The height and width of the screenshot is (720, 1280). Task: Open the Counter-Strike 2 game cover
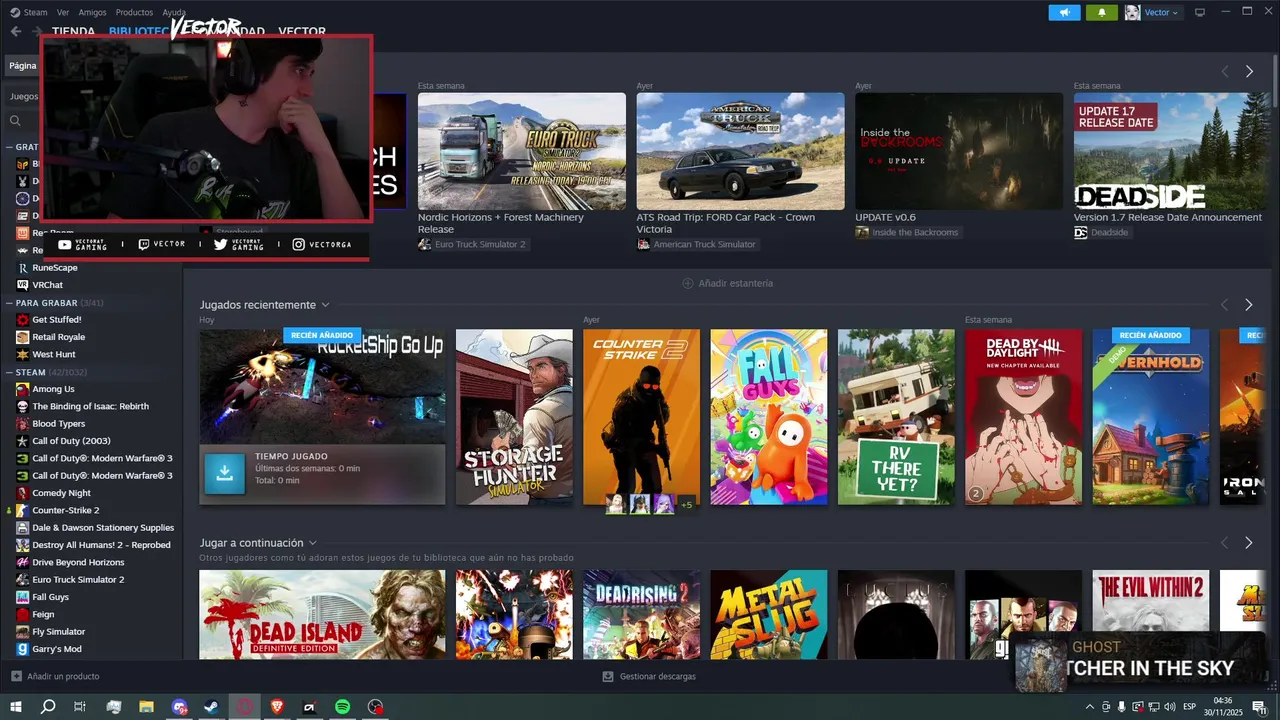[x=642, y=417]
